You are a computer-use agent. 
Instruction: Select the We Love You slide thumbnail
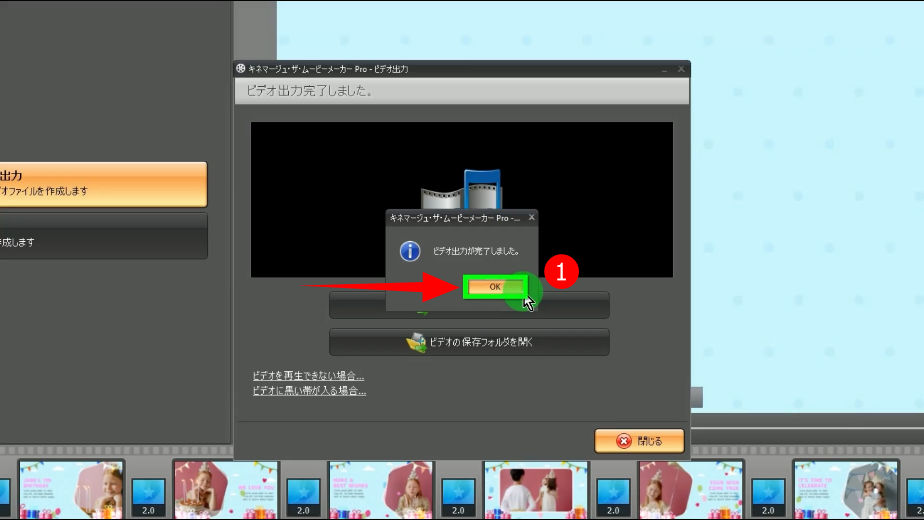[x=226, y=490]
